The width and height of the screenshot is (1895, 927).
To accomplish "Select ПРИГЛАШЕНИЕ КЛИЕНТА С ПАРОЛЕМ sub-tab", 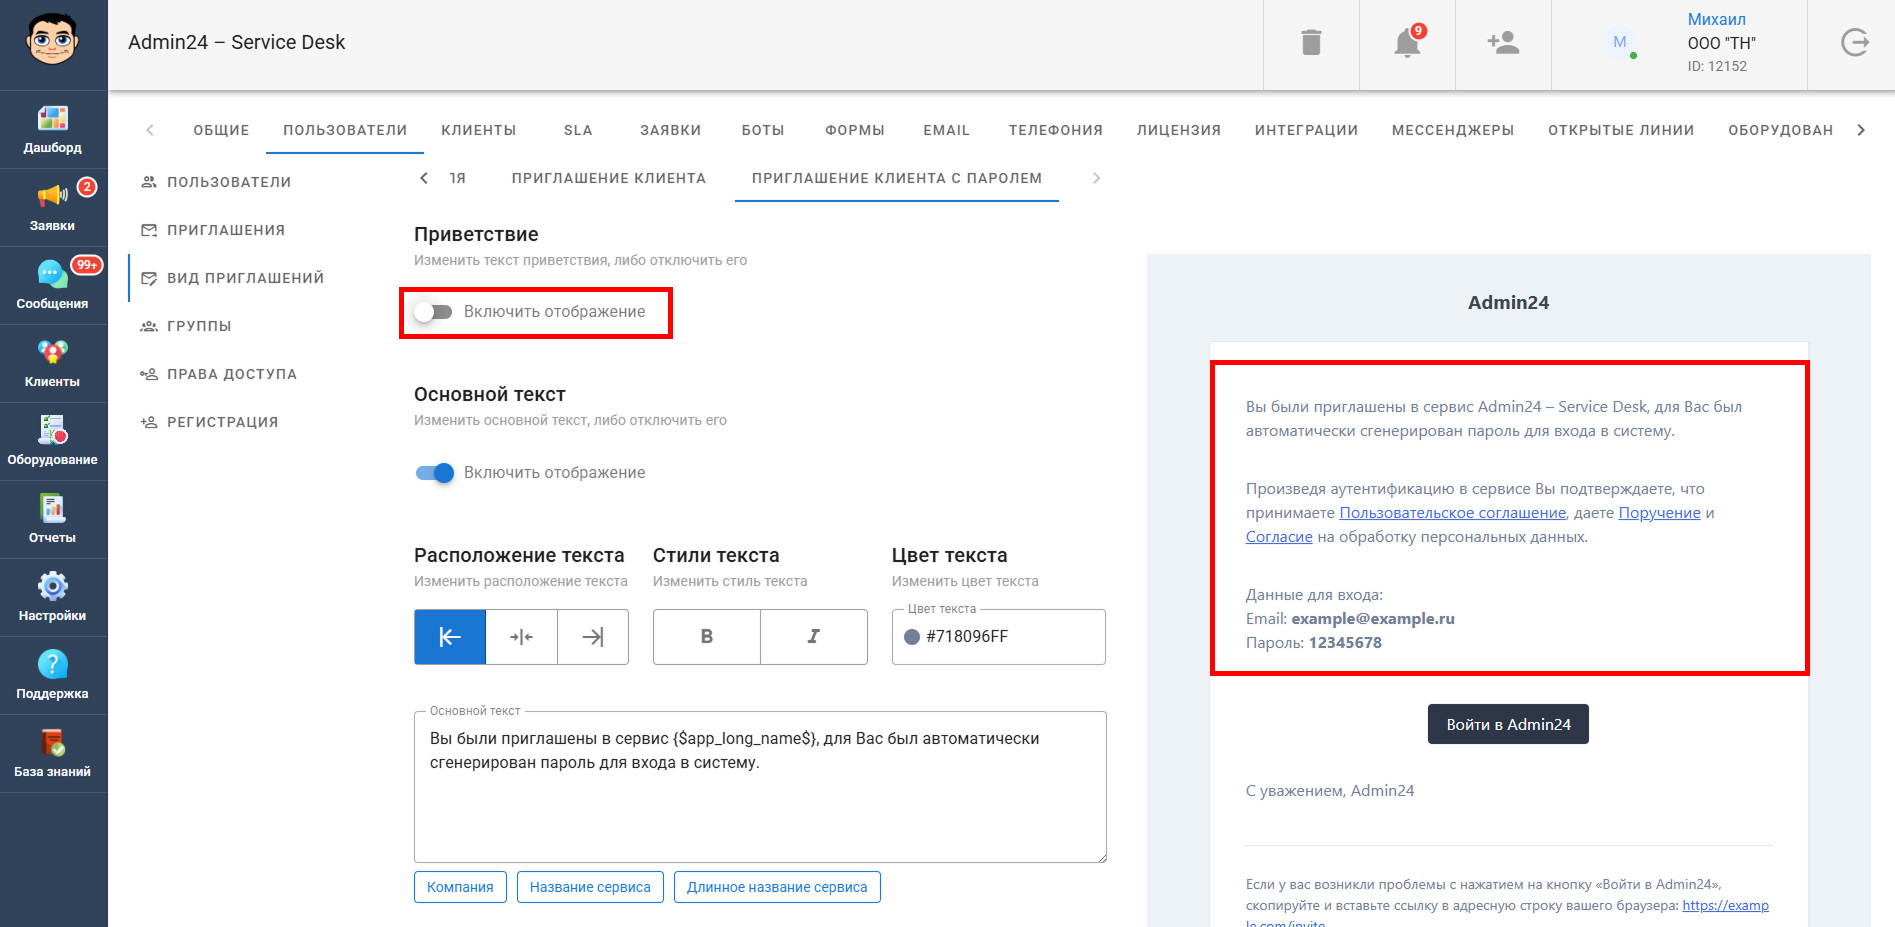I will click(897, 178).
